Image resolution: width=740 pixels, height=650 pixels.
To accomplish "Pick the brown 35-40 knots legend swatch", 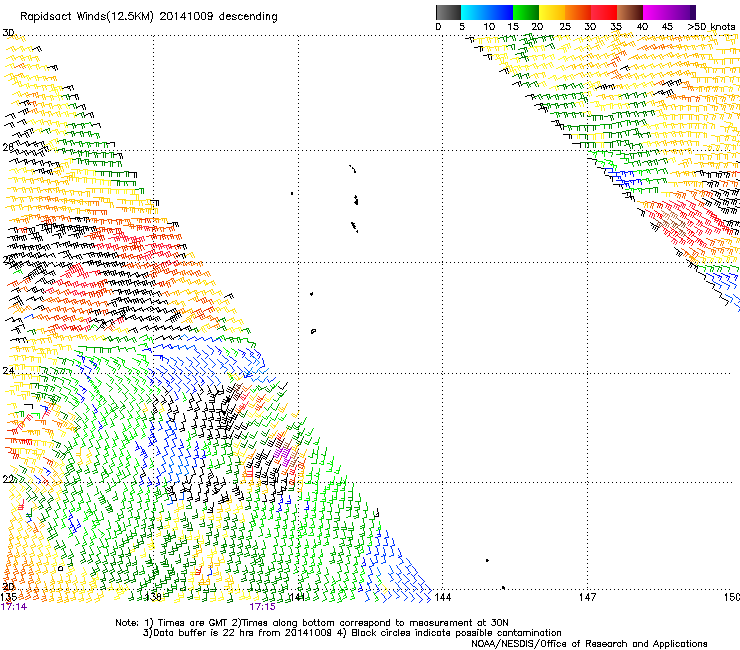I will (x=630, y=12).
